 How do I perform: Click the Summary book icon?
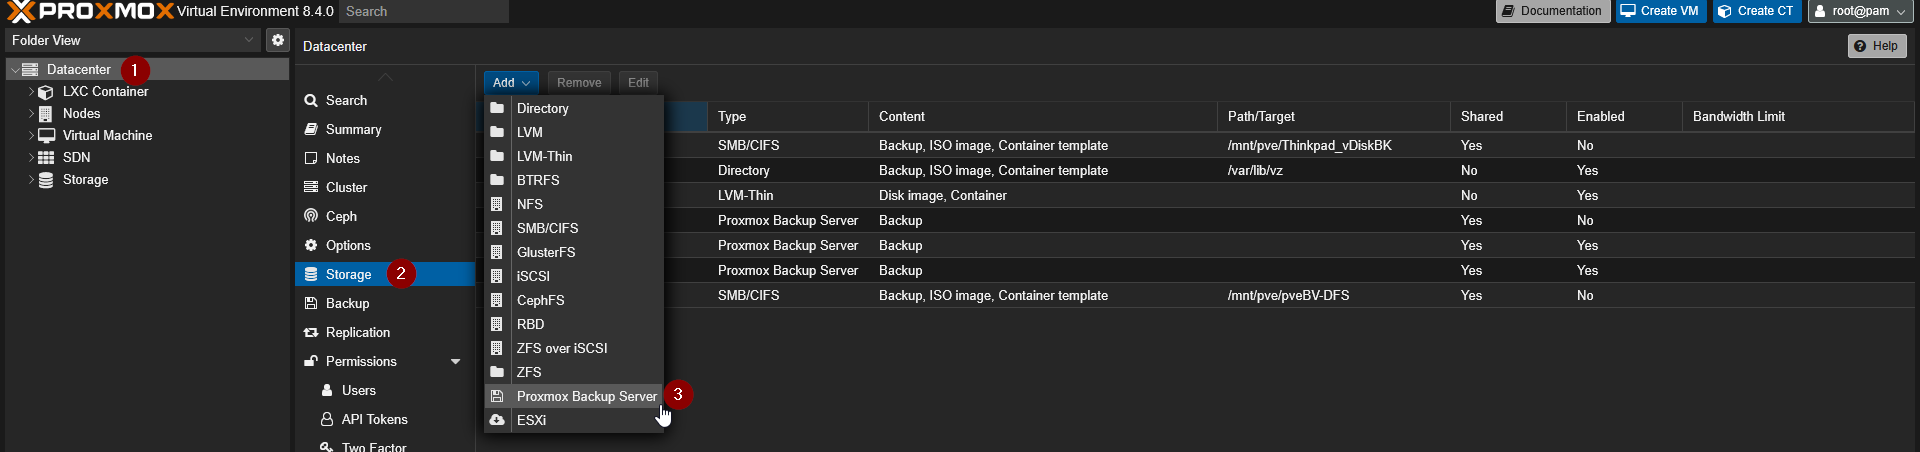(x=311, y=129)
